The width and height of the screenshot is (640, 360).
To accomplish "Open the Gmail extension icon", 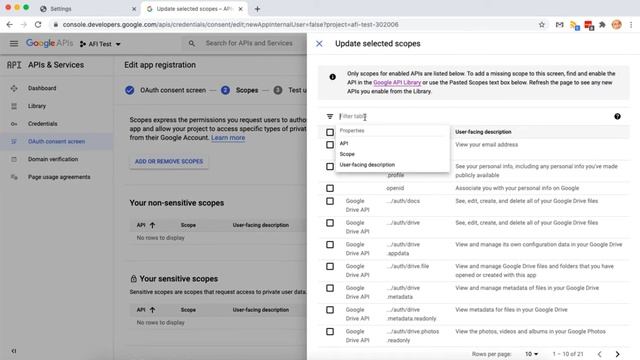I will [559, 25].
